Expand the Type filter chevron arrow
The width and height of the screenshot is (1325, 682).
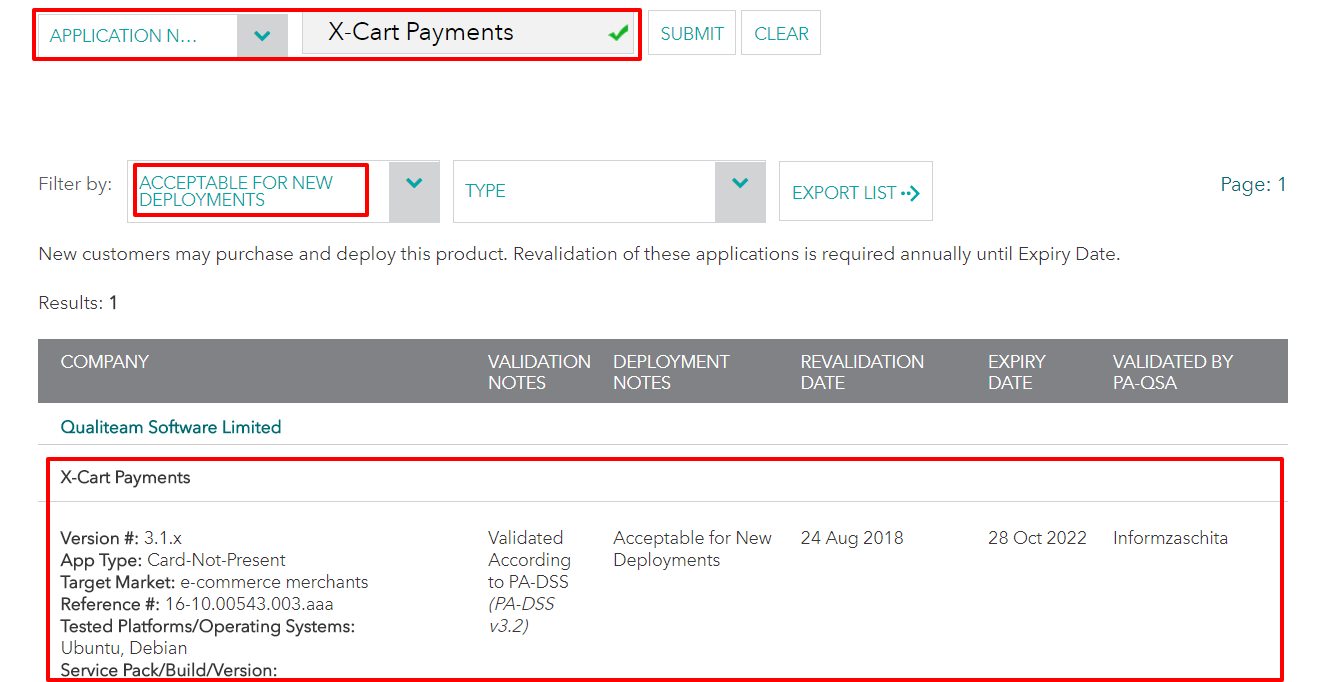coord(740,183)
